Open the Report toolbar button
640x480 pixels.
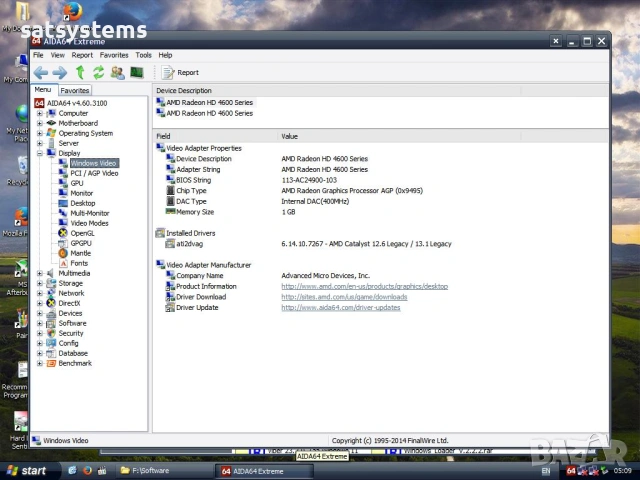pos(180,73)
